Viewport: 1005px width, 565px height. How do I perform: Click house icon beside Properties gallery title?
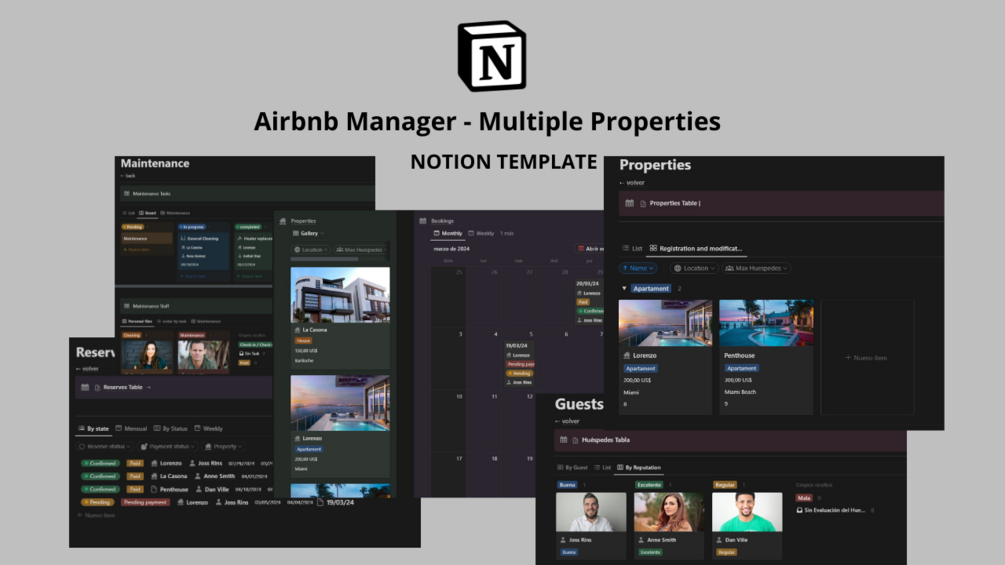283,221
